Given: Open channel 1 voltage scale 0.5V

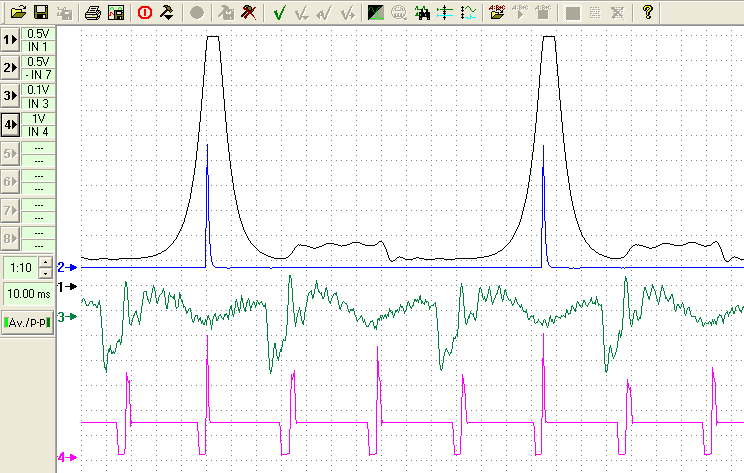Looking at the screenshot, I should [38, 34].
